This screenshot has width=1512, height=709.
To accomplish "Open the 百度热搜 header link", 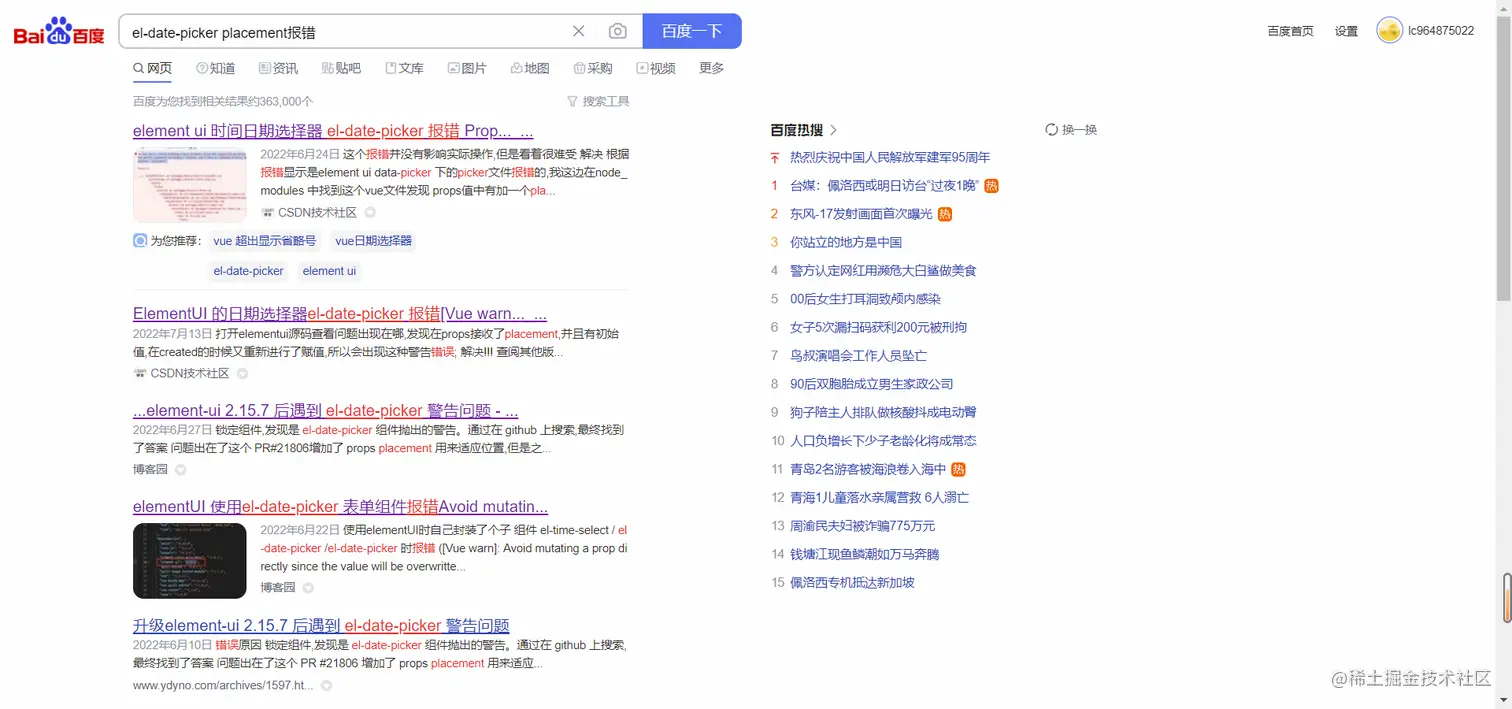I will pyautogui.click(x=804, y=130).
